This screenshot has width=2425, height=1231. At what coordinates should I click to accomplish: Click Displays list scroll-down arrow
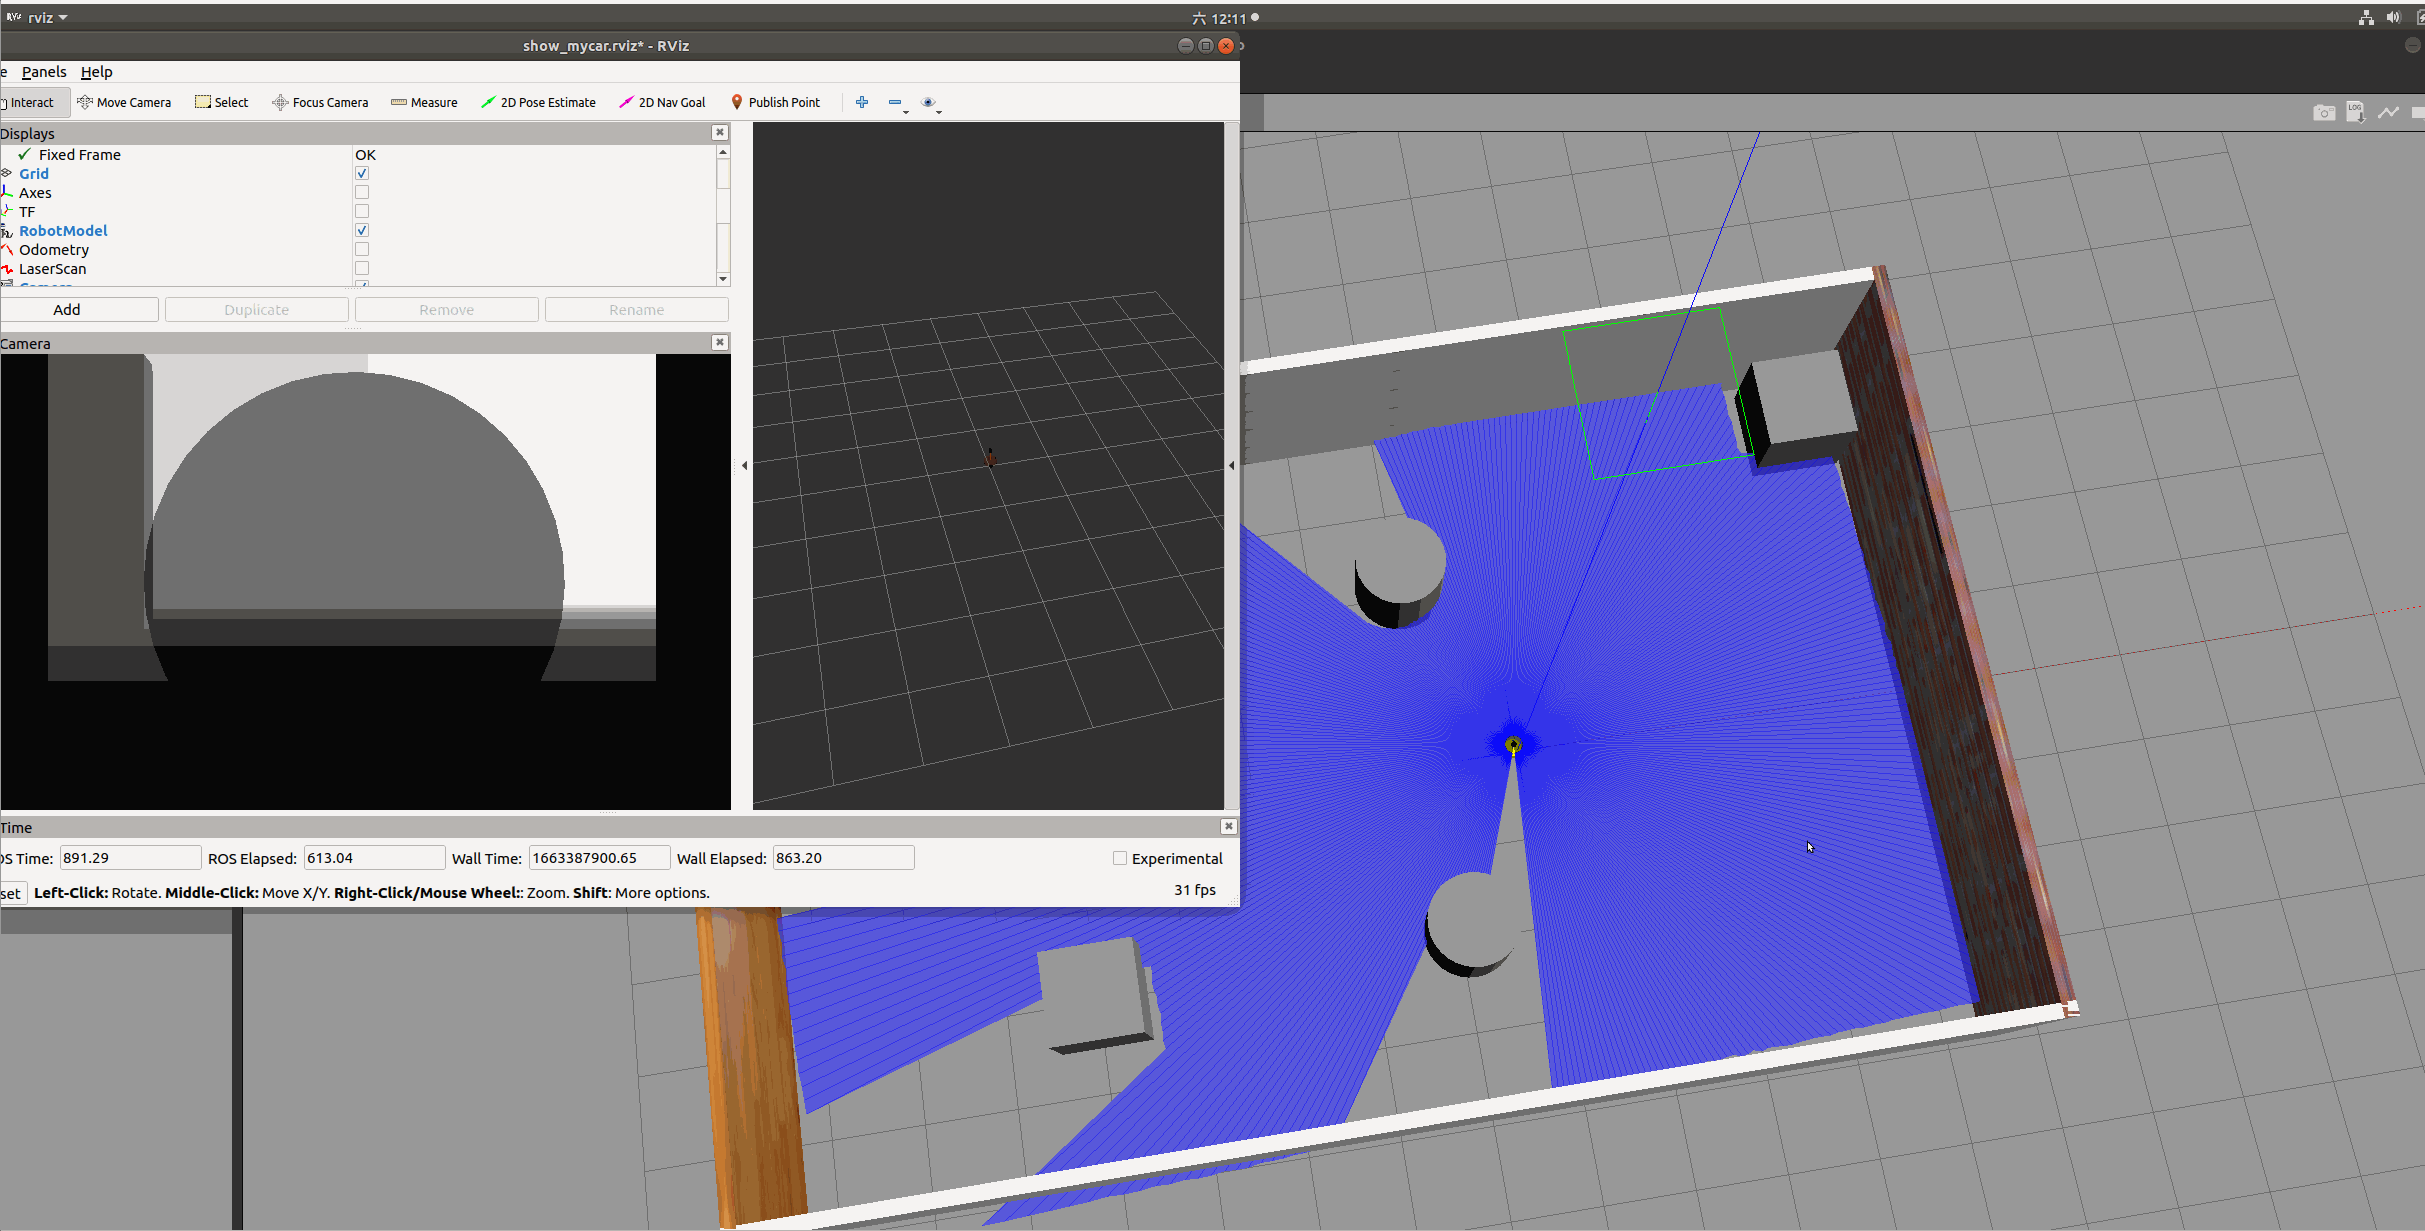[723, 279]
